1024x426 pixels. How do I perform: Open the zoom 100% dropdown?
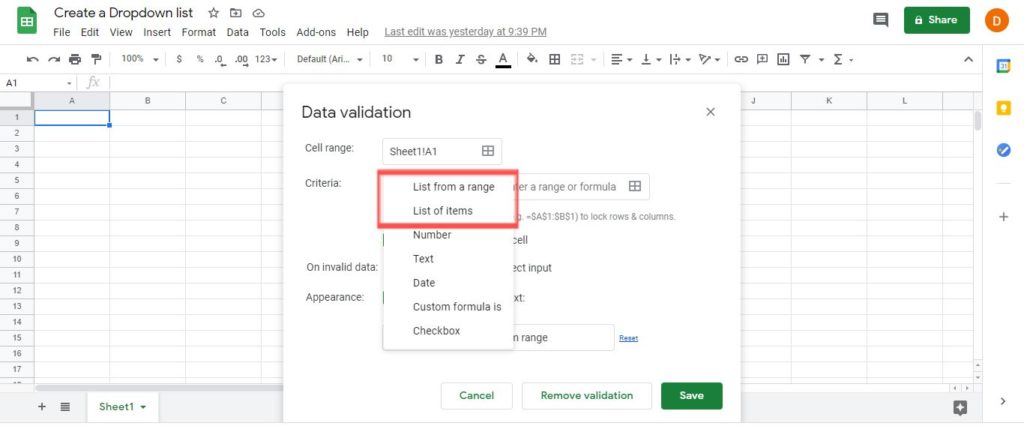click(x=140, y=59)
